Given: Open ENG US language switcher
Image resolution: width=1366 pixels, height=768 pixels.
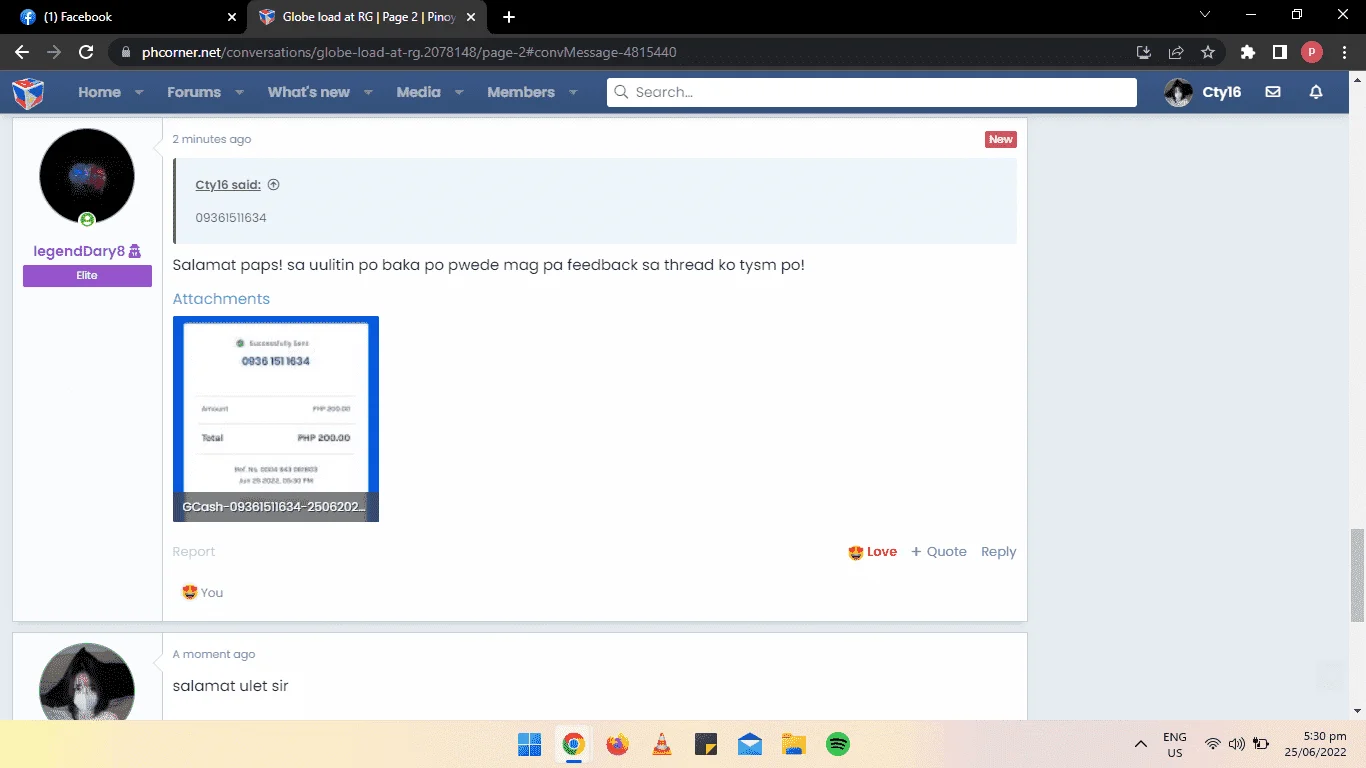Looking at the screenshot, I should [1175, 744].
